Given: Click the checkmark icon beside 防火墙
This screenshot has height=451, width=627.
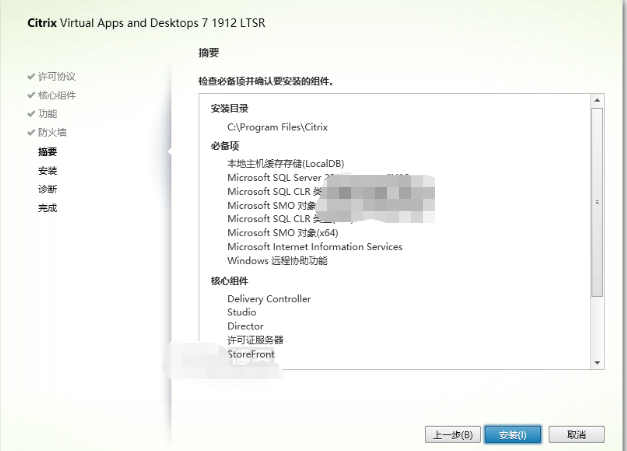Looking at the screenshot, I should click(31, 132).
